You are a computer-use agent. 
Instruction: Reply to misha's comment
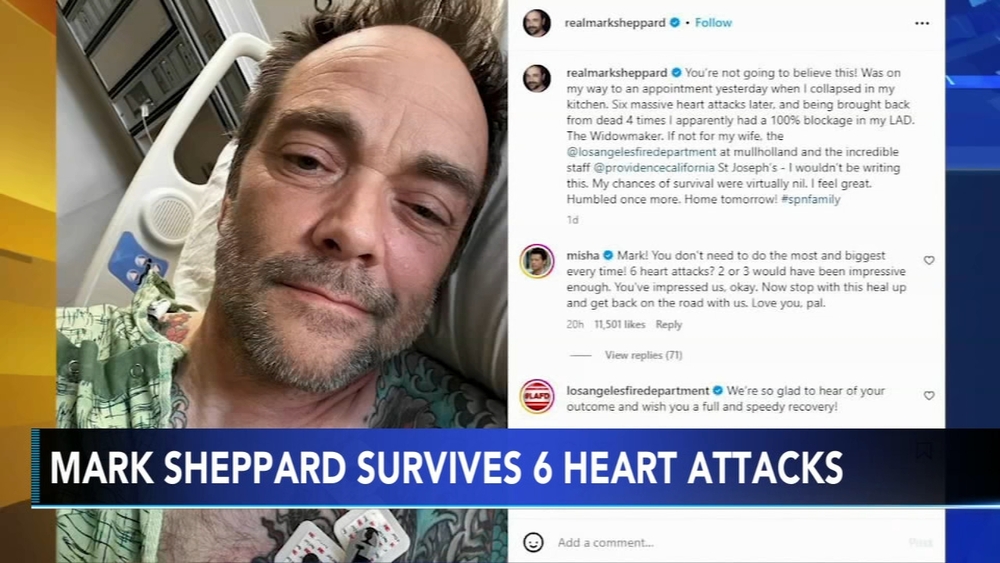click(x=668, y=325)
